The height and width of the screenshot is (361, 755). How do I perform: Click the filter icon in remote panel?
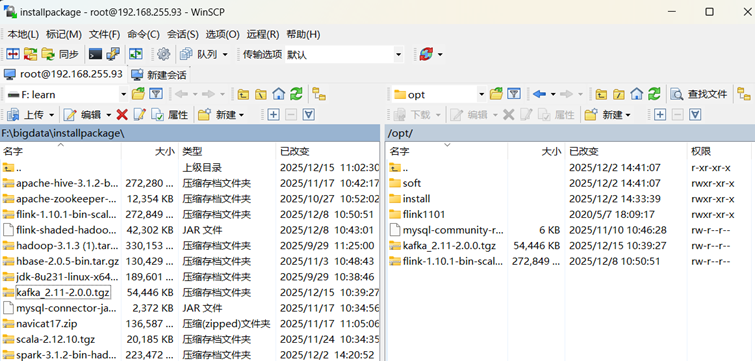[x=514, y=94]
